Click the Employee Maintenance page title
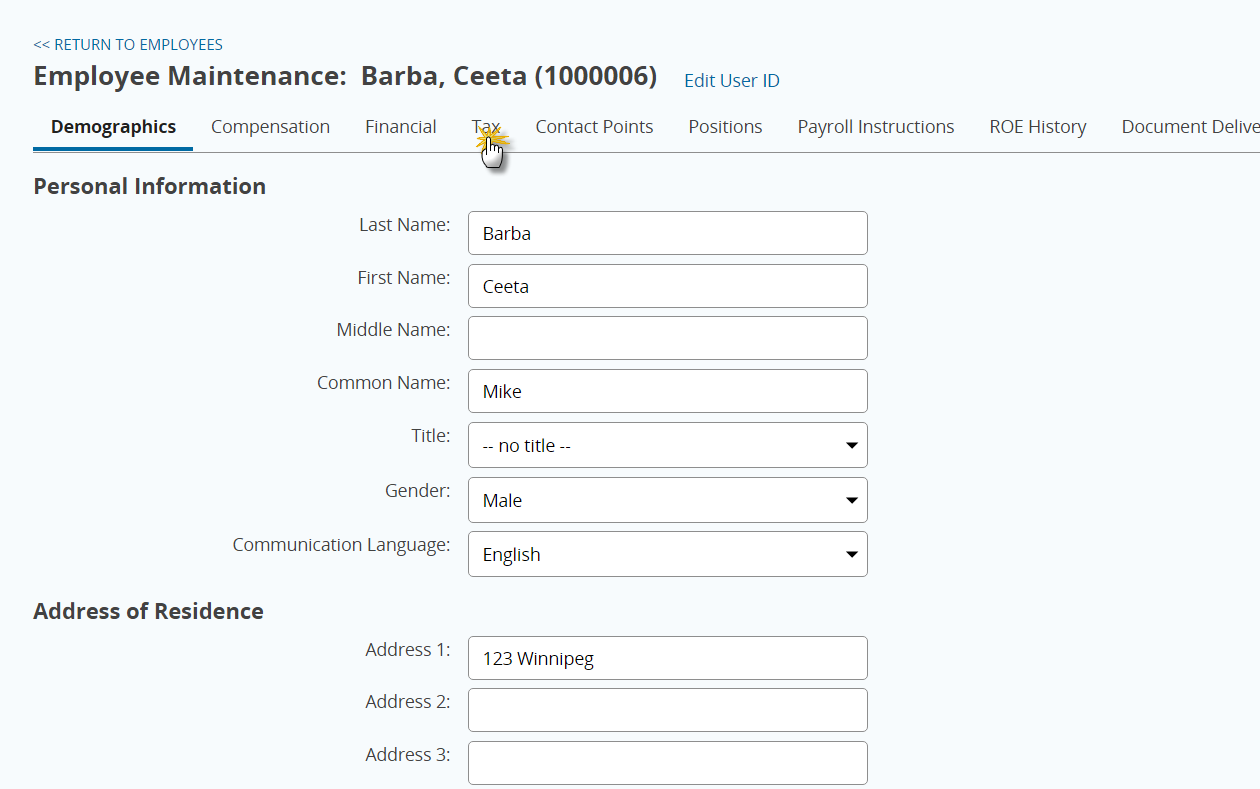The height and width of the screenshot is (789, 1260). click(345, 76)
